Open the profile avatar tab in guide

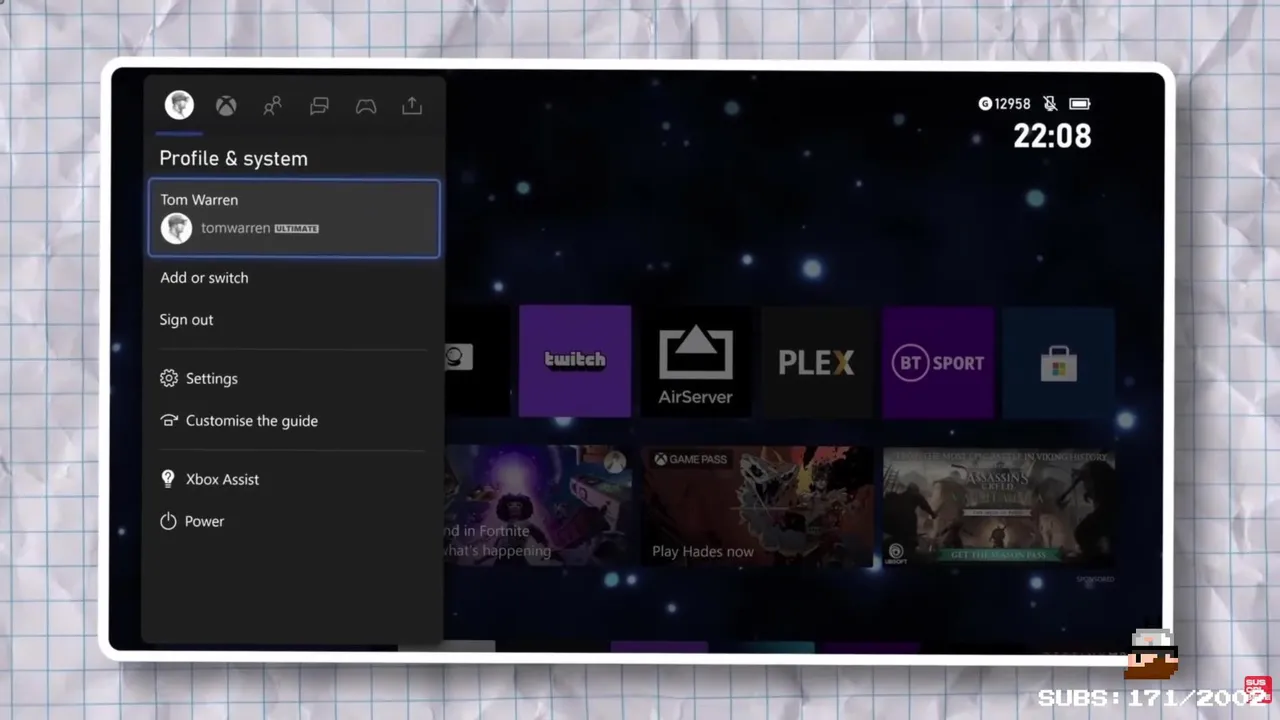(x=179, y=105)
